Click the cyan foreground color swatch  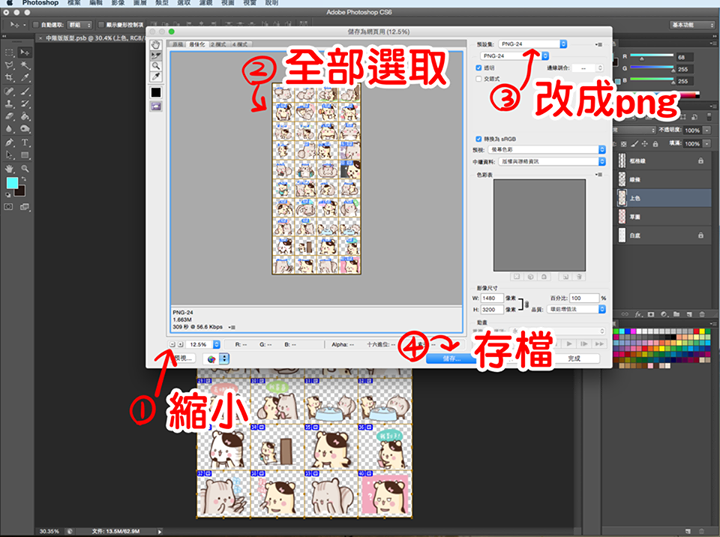pyautogui.click(x=12, y=183)
